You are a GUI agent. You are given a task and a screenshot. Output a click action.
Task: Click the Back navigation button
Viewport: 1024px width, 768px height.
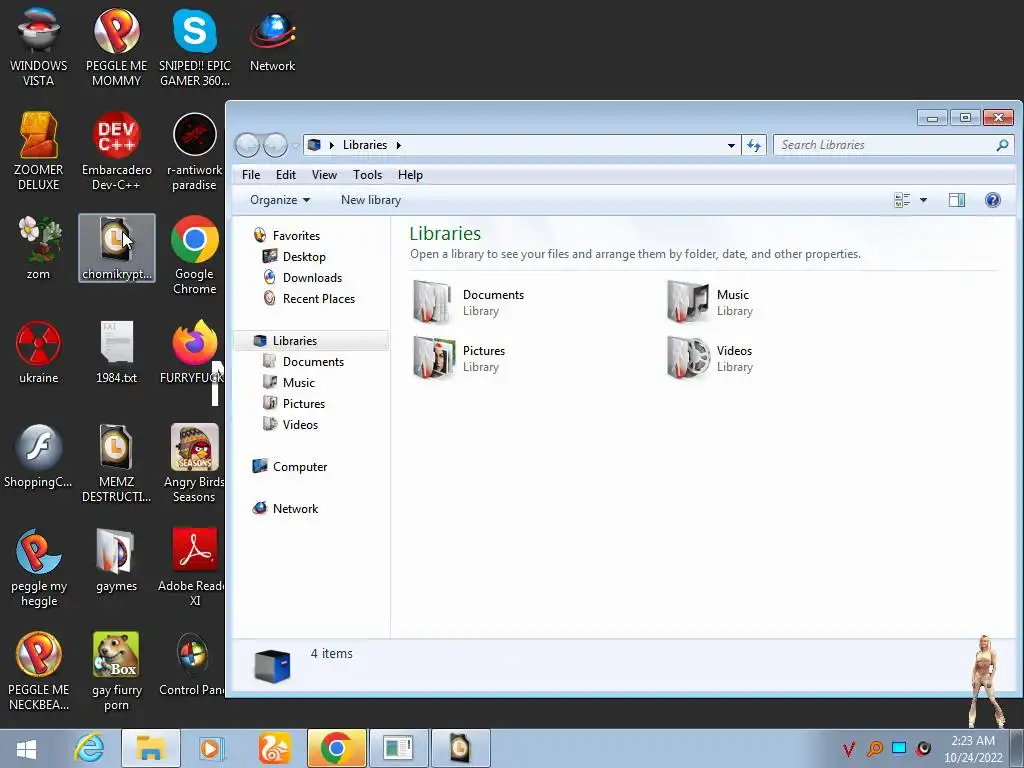click(x=248, y=145)
